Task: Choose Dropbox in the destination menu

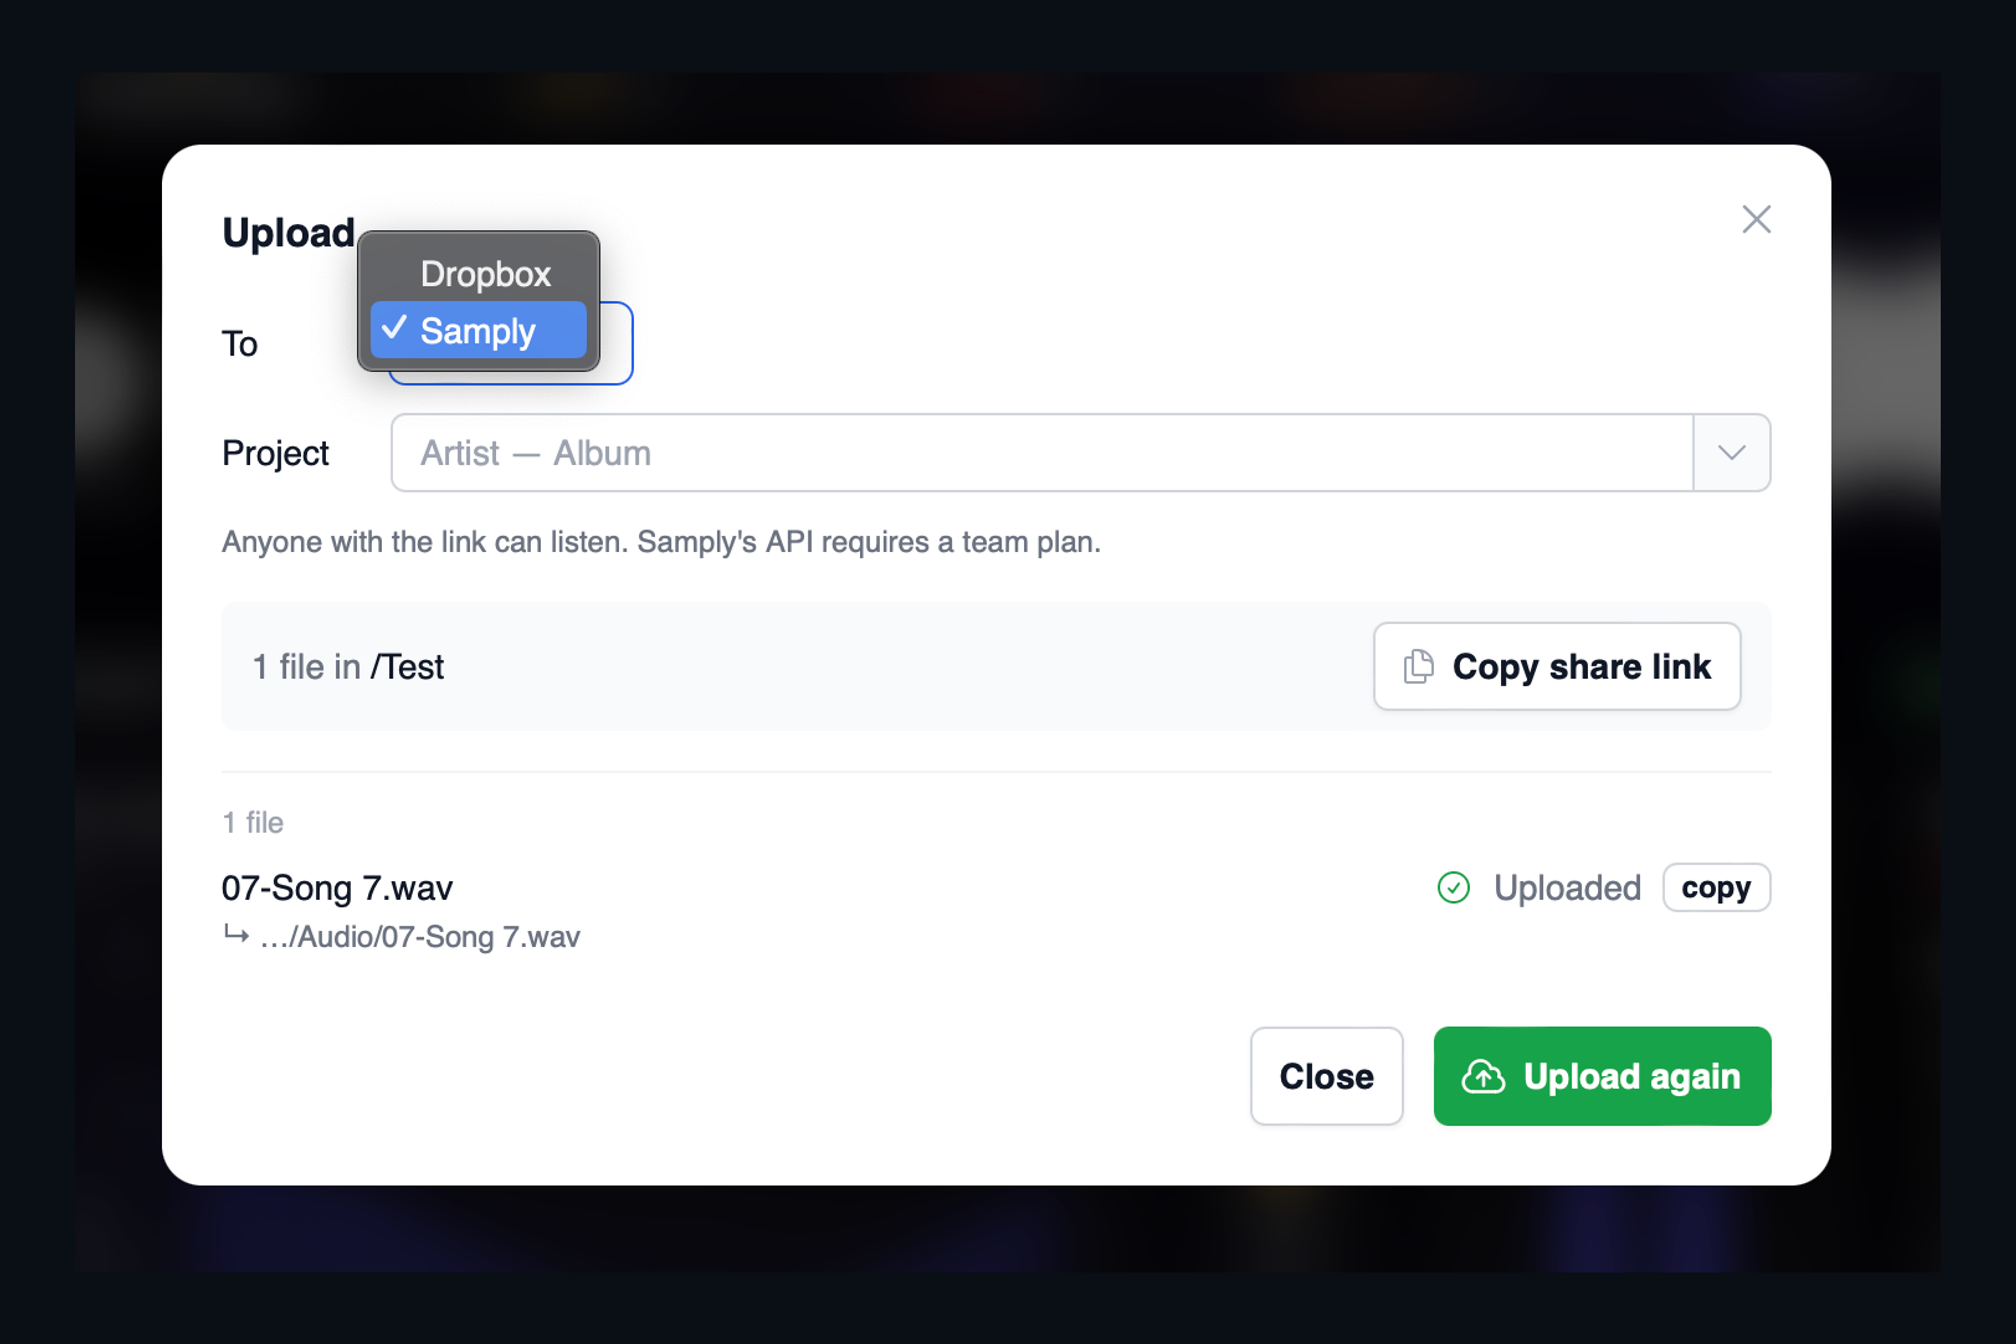Action: 479,274
